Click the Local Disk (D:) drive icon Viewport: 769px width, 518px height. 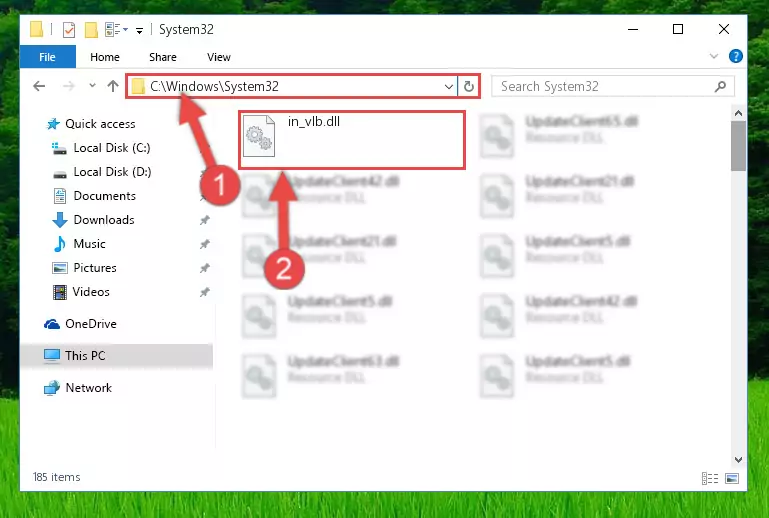point(59,174)
